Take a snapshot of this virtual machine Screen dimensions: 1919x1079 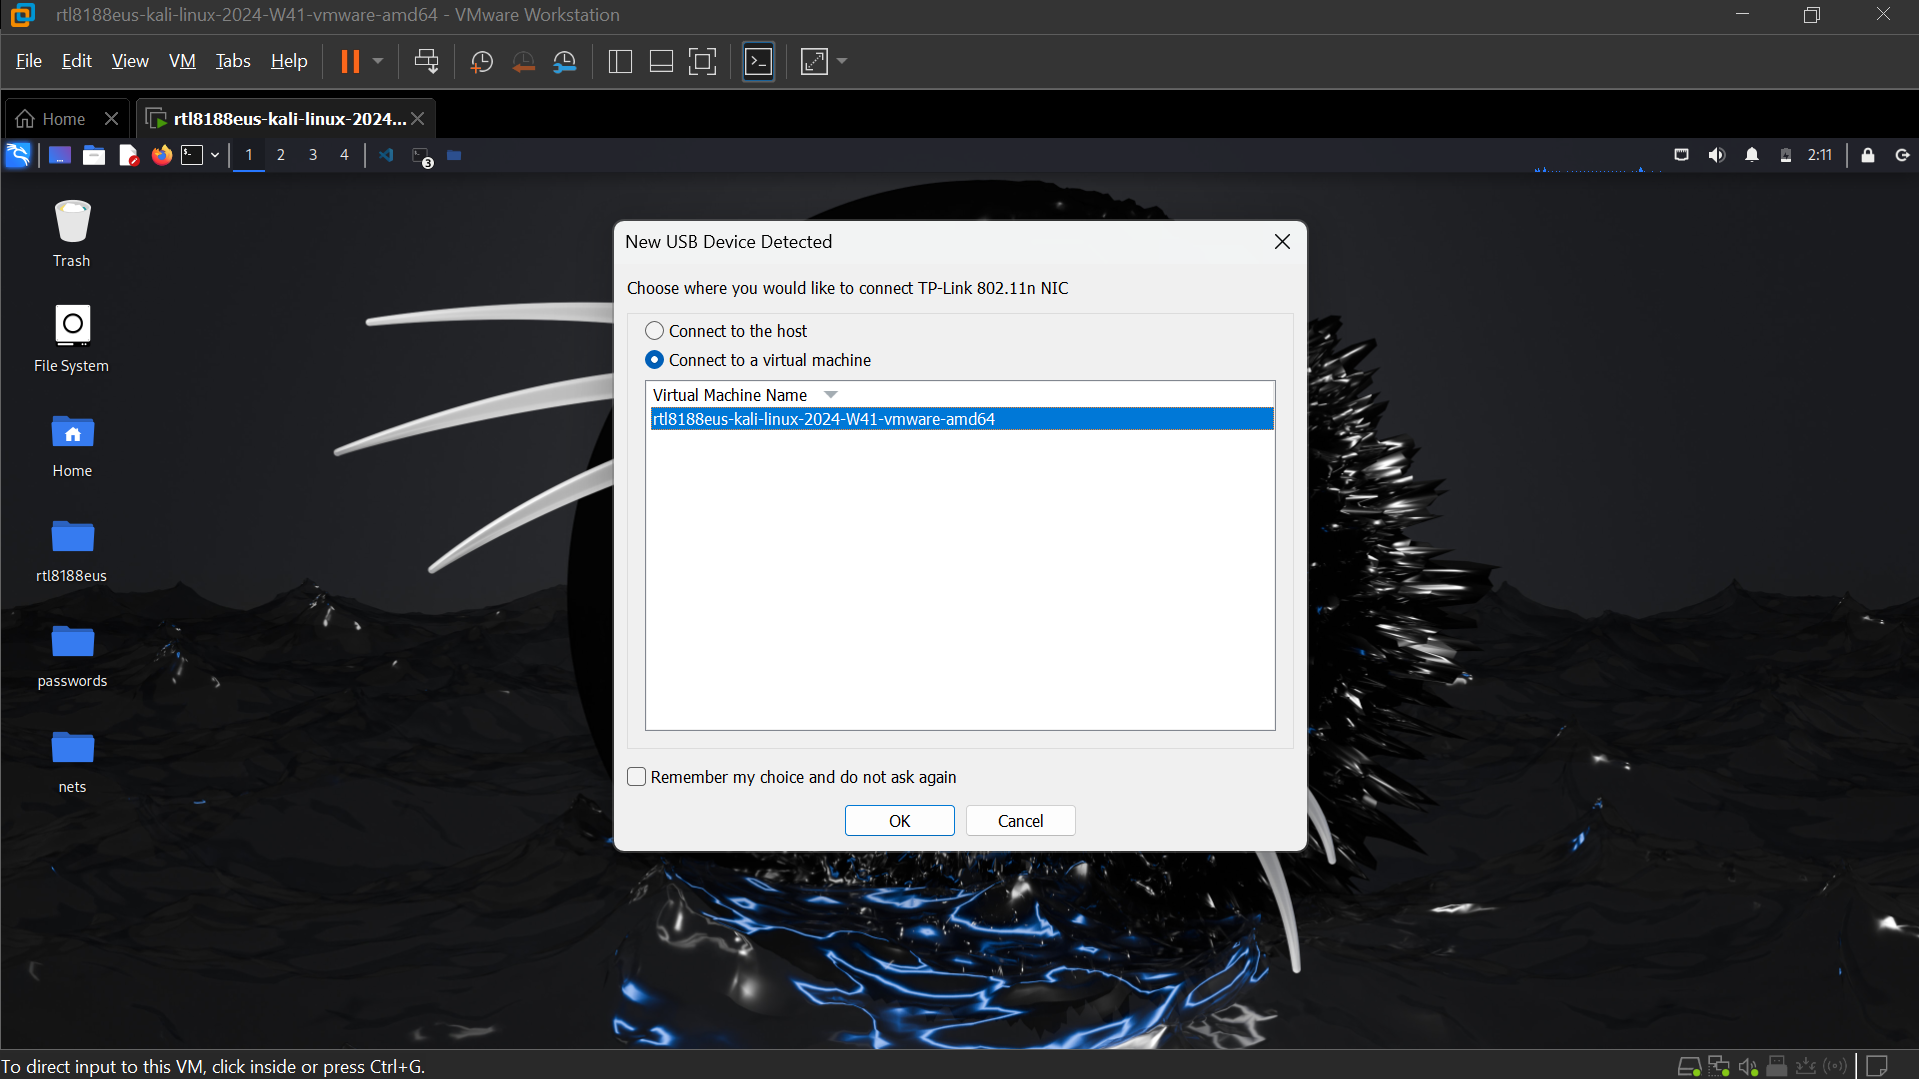(x=481, y=62)
